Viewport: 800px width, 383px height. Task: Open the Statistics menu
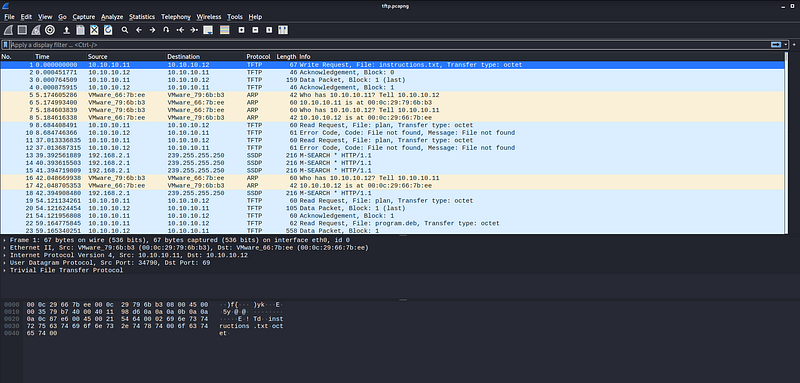[142, 17]
